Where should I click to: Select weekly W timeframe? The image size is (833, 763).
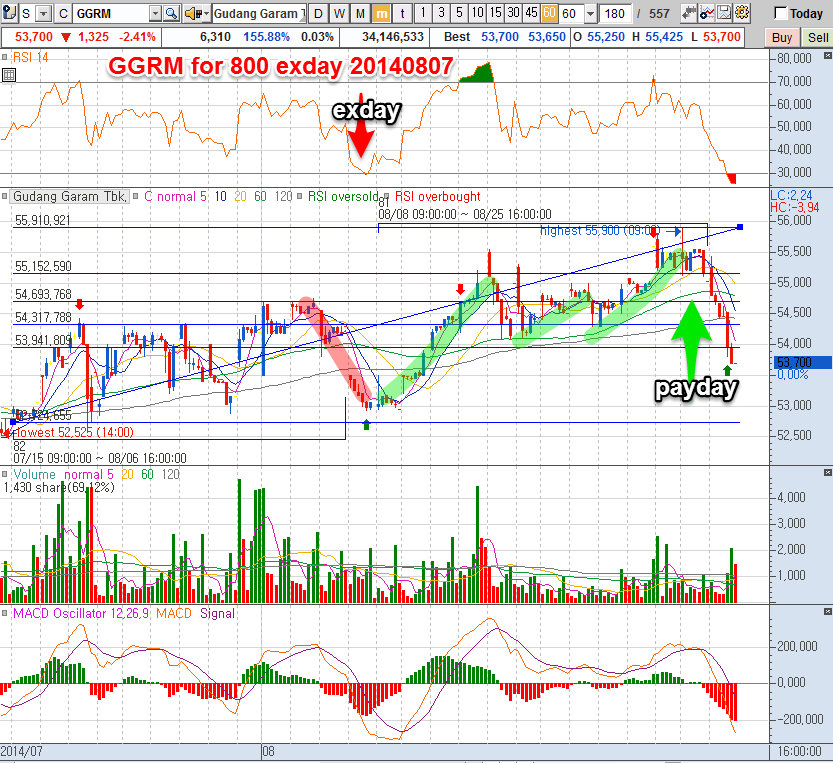click(x=339, y=13)
